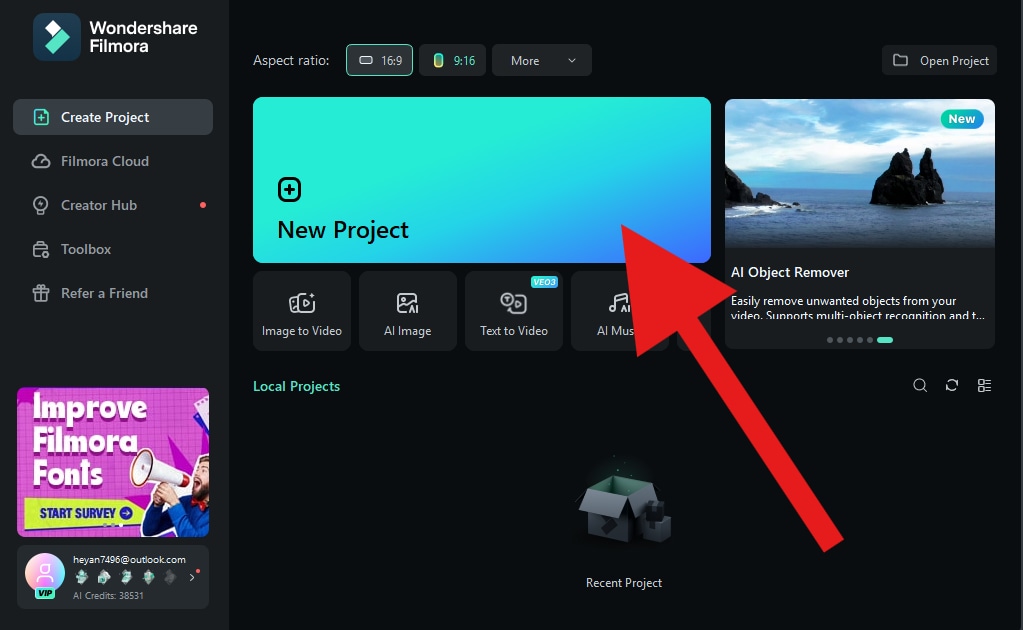The image size is (1023, 630).
Task: Select the first carousel page dot
Action: coord(830,340)
